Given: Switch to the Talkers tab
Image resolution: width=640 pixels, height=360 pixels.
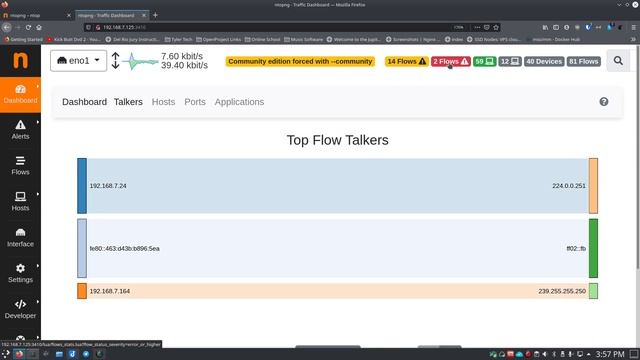Looking at the screenshot, I should (128, 102).
